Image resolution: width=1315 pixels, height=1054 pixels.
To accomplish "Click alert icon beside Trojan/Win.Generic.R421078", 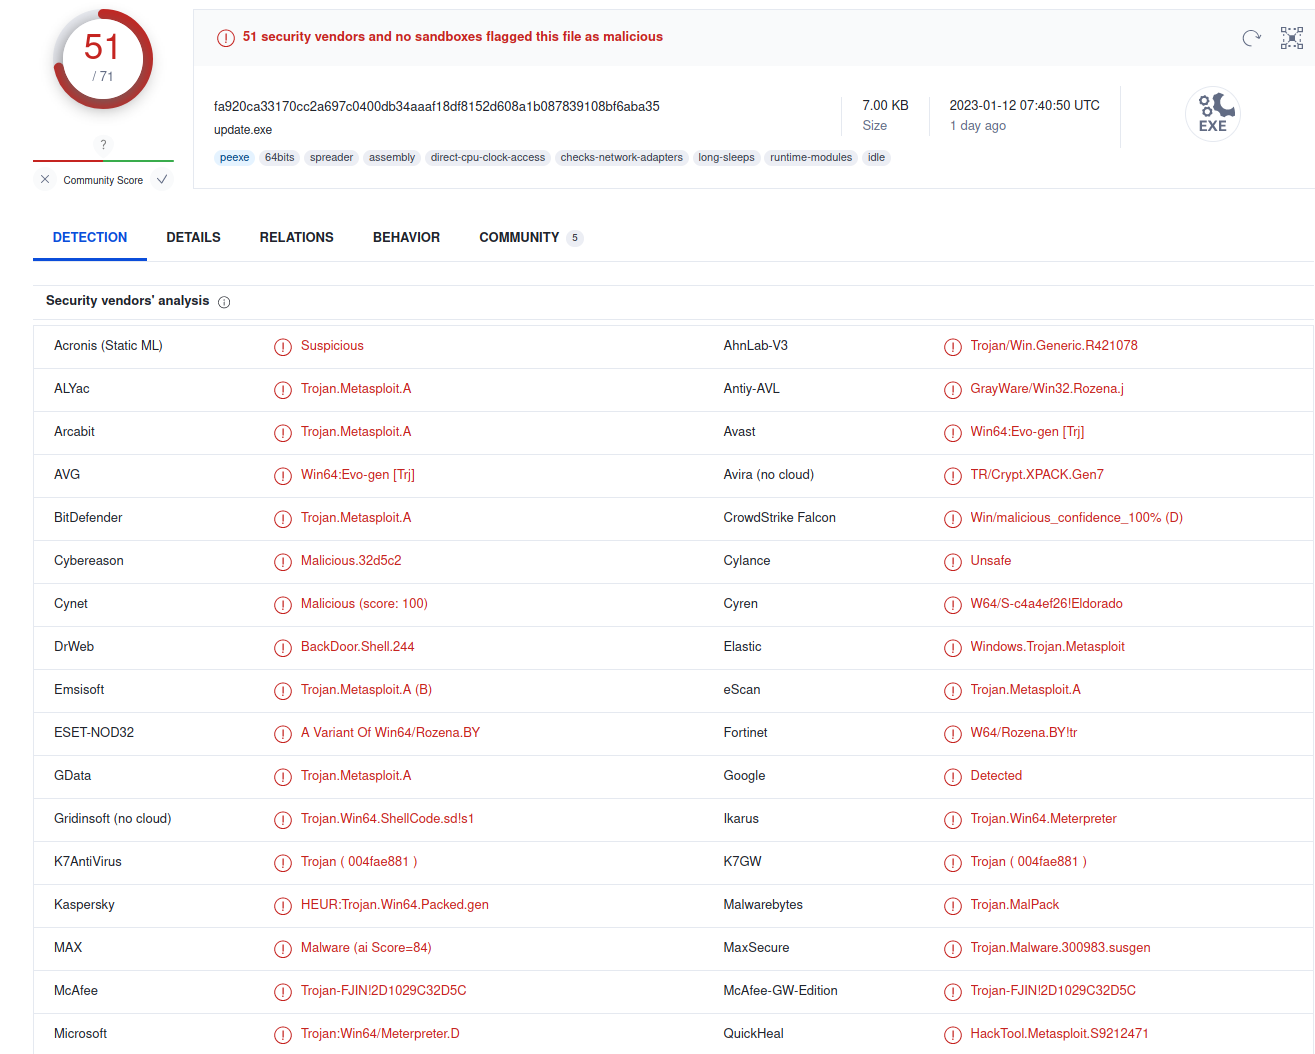I will pyautogui.click(x=953, y=347).
